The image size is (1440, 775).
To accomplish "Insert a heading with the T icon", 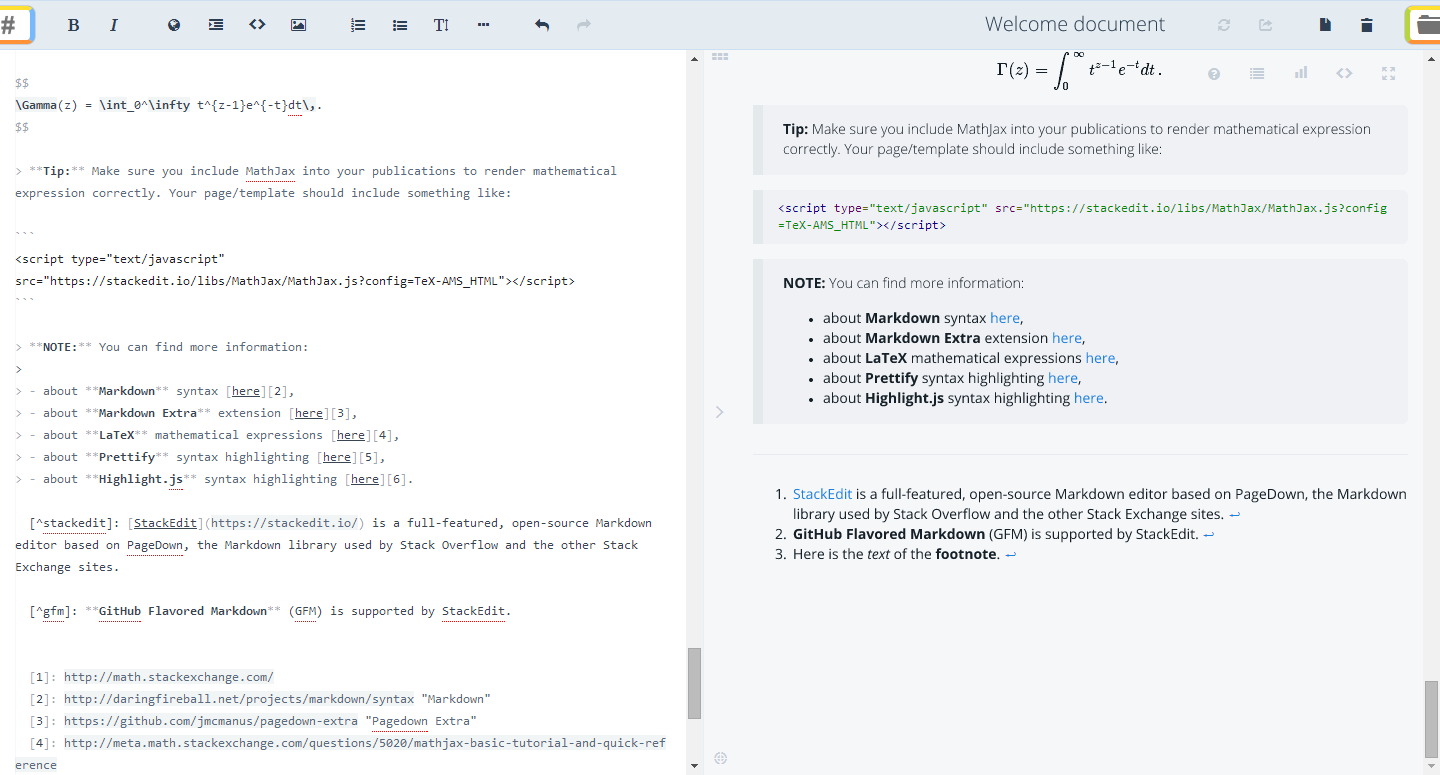I will pos(441,25).
